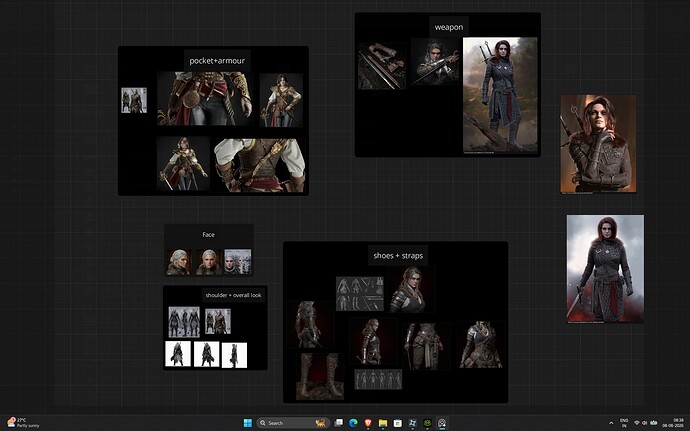Select the side-view armored woman image
This screenshot has width=690, height=431.
pos(373,342)
